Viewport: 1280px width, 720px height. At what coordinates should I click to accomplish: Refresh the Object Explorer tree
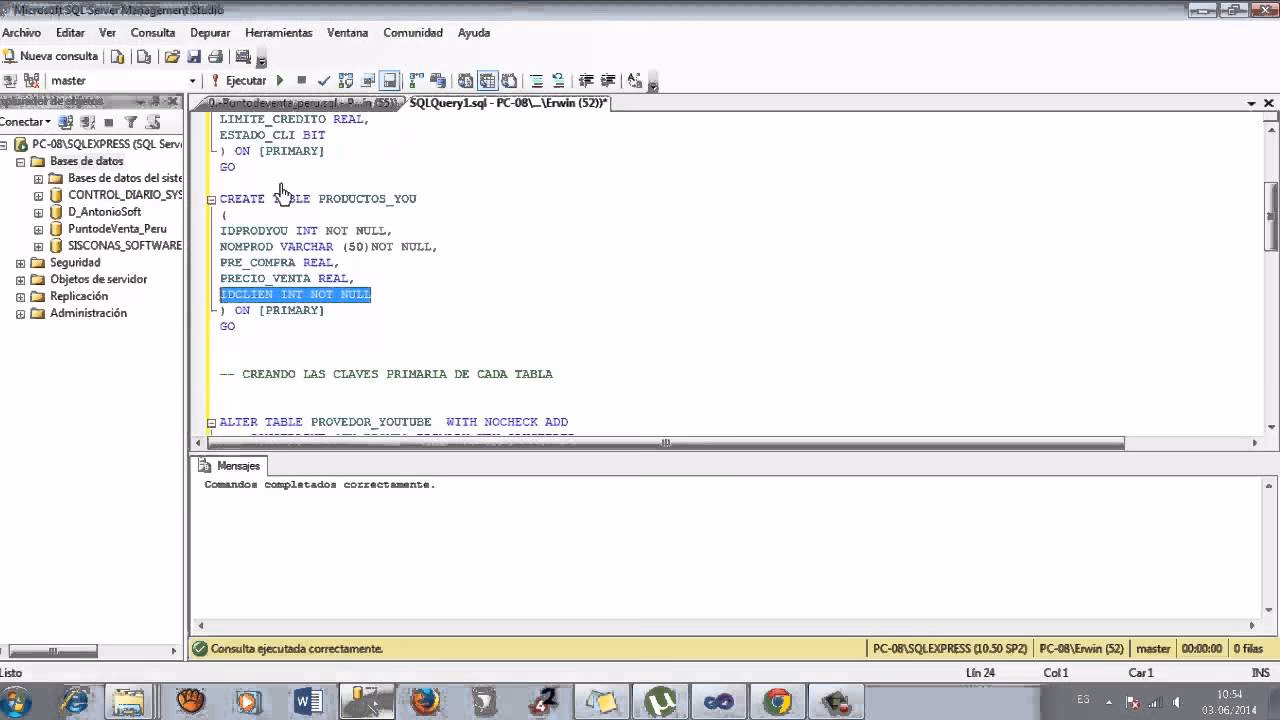coord(153,122)
